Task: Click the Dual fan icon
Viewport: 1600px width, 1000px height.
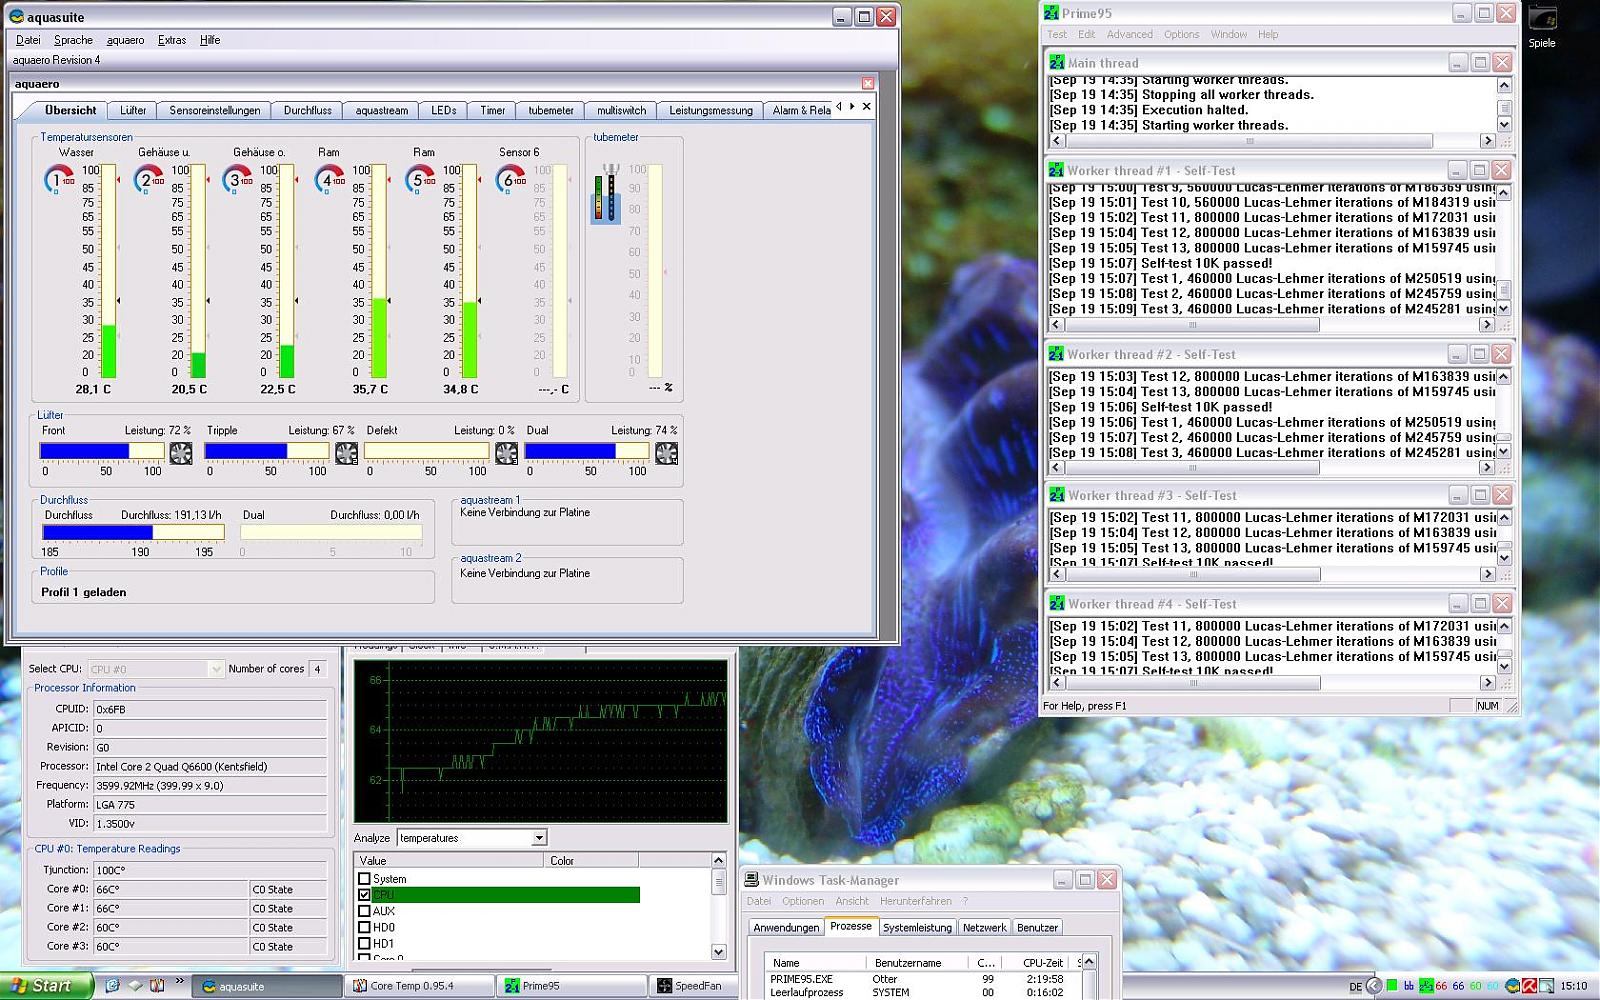Action: 666,453
